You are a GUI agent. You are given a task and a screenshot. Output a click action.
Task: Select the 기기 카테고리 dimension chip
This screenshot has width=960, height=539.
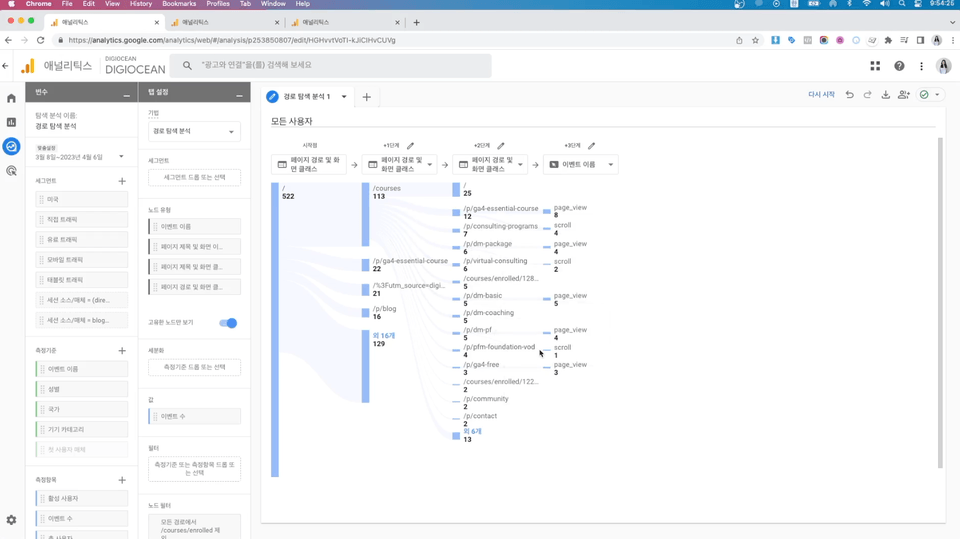81,429
